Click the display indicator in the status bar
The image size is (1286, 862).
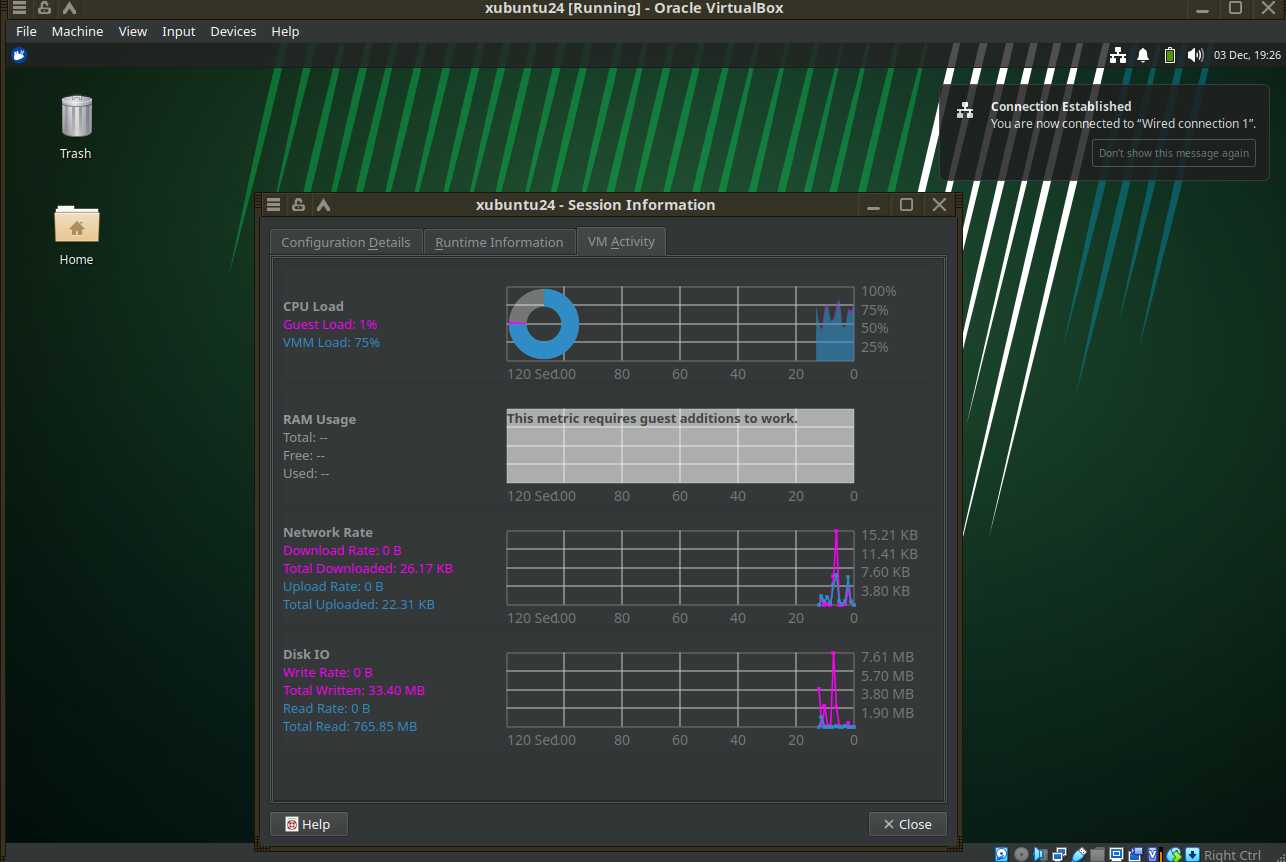1117,854
